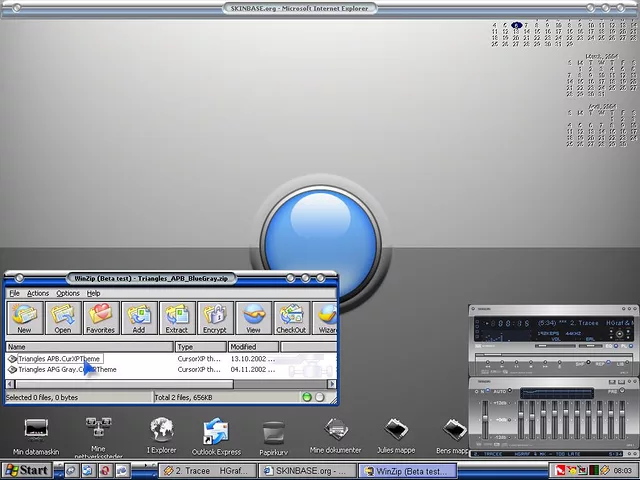640x480 pixels.
Task: Click the View toolbar icon in WinZip
Action: [253, 318]
